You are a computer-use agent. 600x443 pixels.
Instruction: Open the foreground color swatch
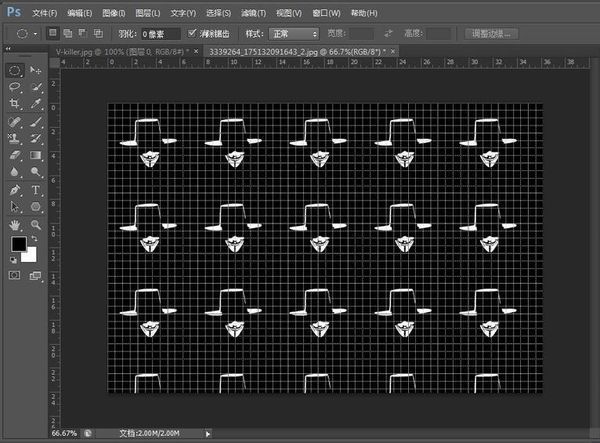18,245
